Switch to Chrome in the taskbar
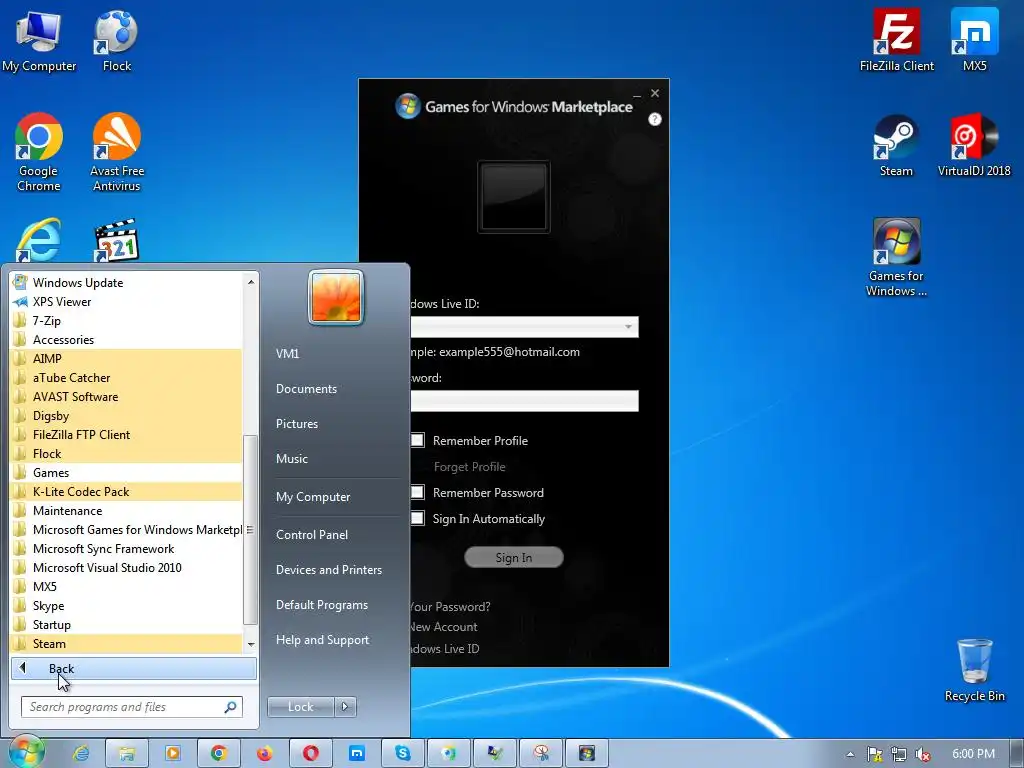1024x768 pixels. [x=219, y=753]
